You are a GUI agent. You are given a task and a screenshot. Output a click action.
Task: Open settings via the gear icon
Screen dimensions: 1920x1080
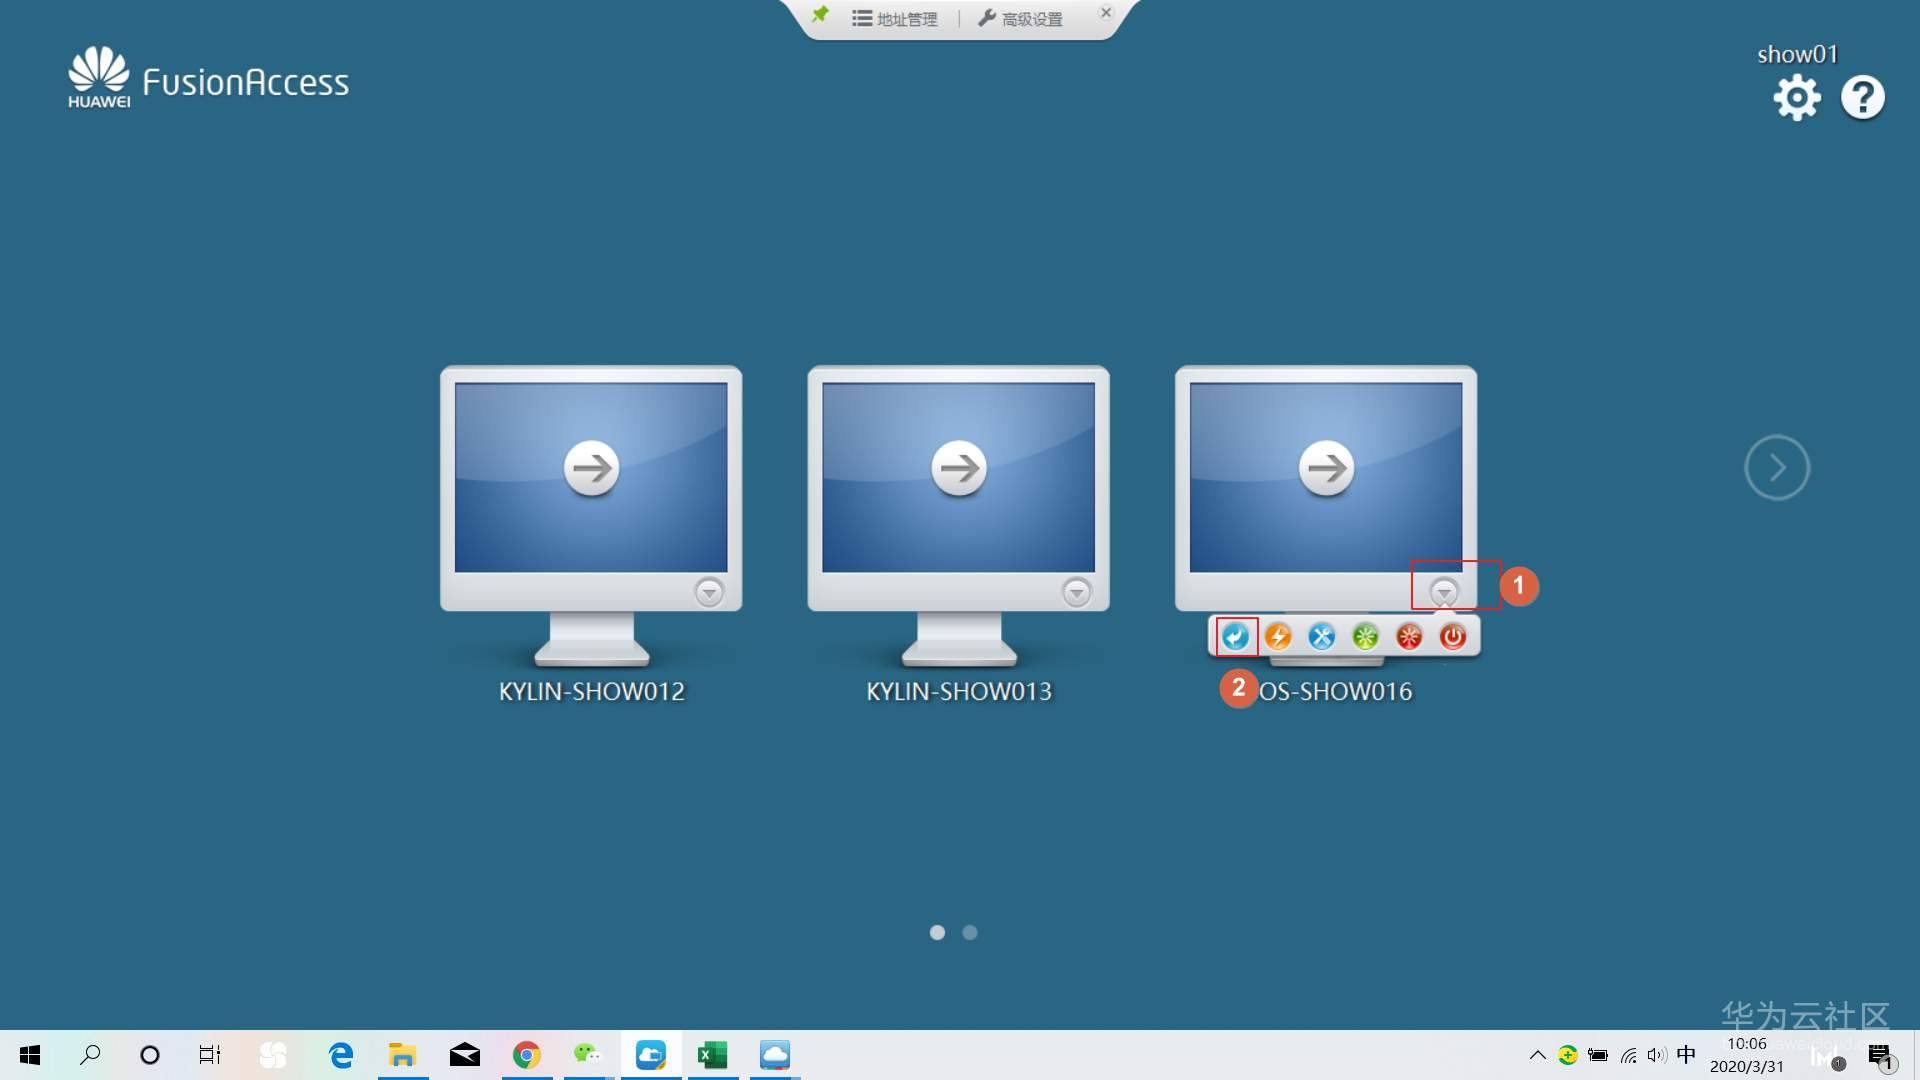(1796, 98)
